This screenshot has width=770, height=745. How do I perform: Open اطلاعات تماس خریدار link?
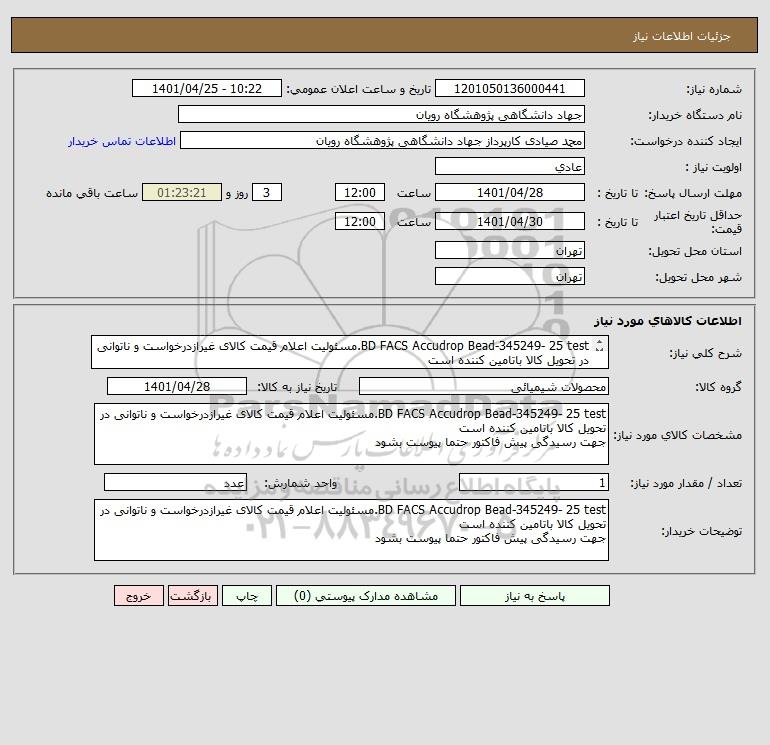coord(122,141)
